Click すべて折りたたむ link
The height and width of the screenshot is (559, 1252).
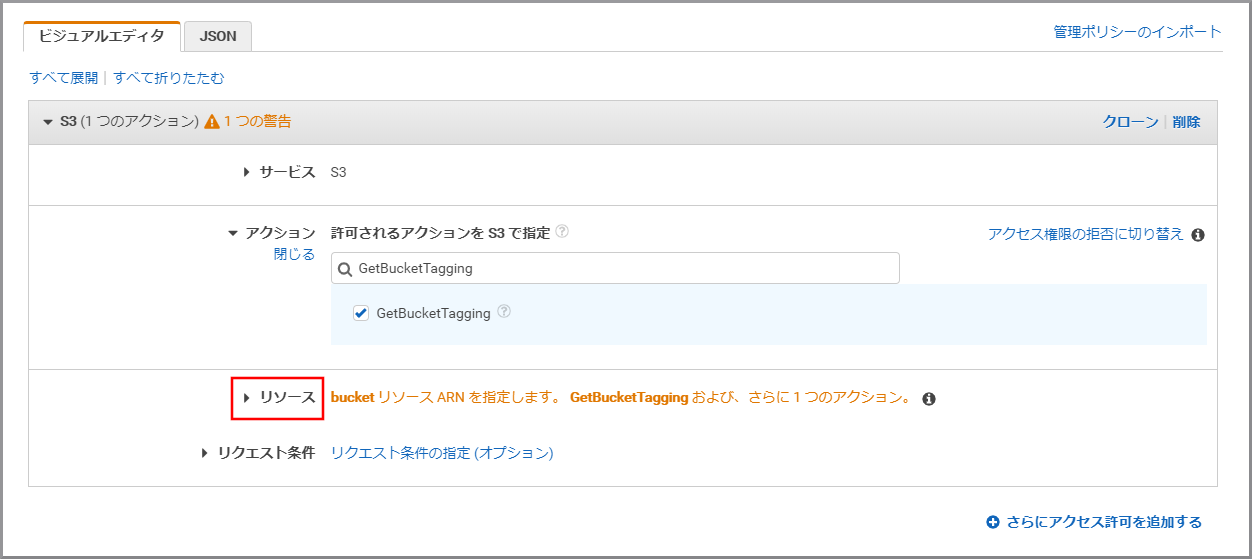(x=169, y=77)
